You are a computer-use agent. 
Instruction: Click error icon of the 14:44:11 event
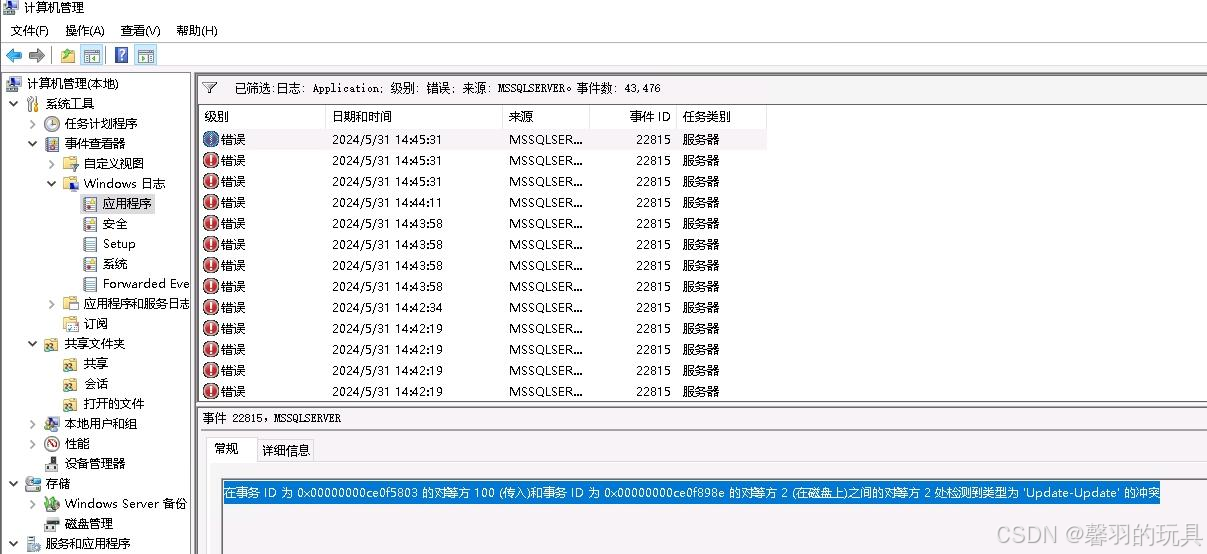click(211, 202)
